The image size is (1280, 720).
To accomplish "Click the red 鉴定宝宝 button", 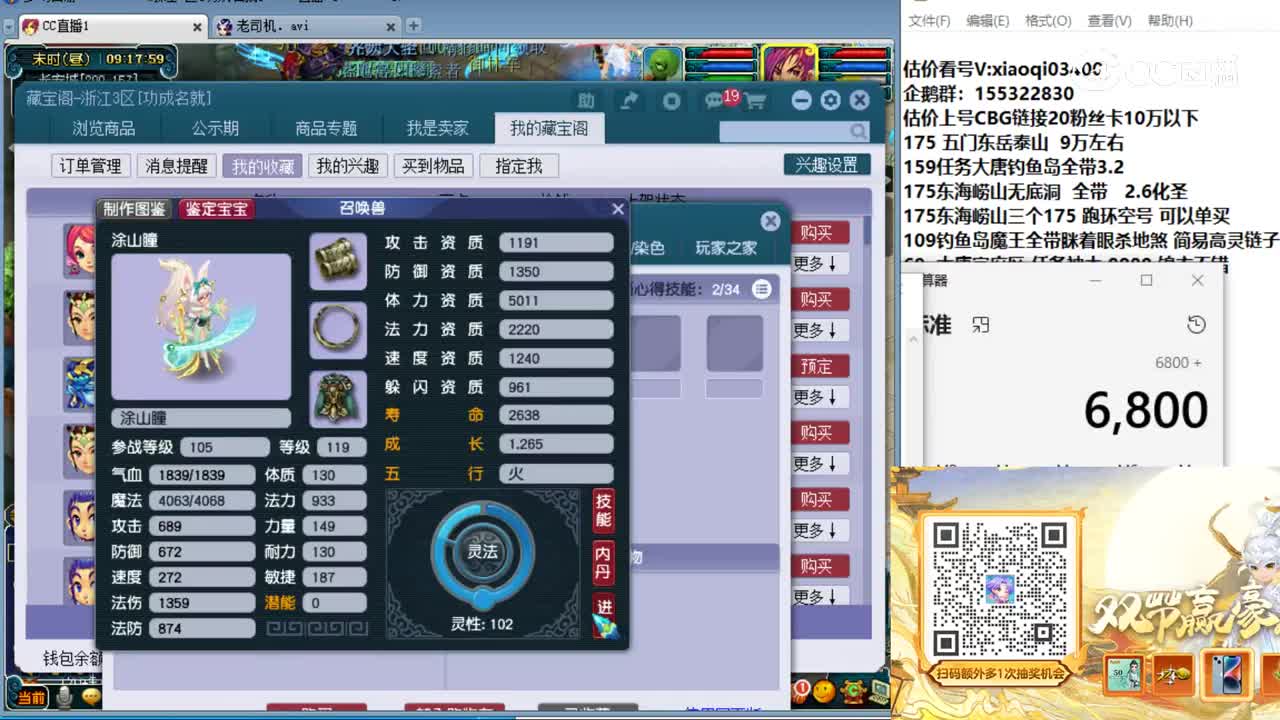I will pyautogui.click(x=216, y=209).
